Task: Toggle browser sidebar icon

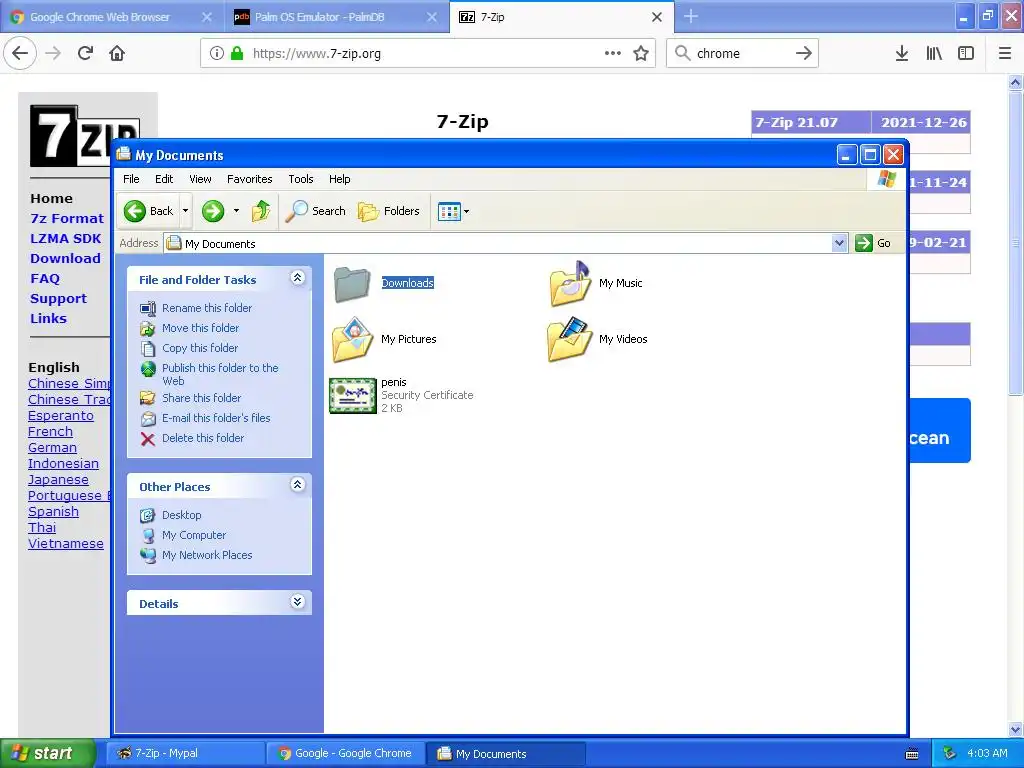Action: tap(966, 54)
